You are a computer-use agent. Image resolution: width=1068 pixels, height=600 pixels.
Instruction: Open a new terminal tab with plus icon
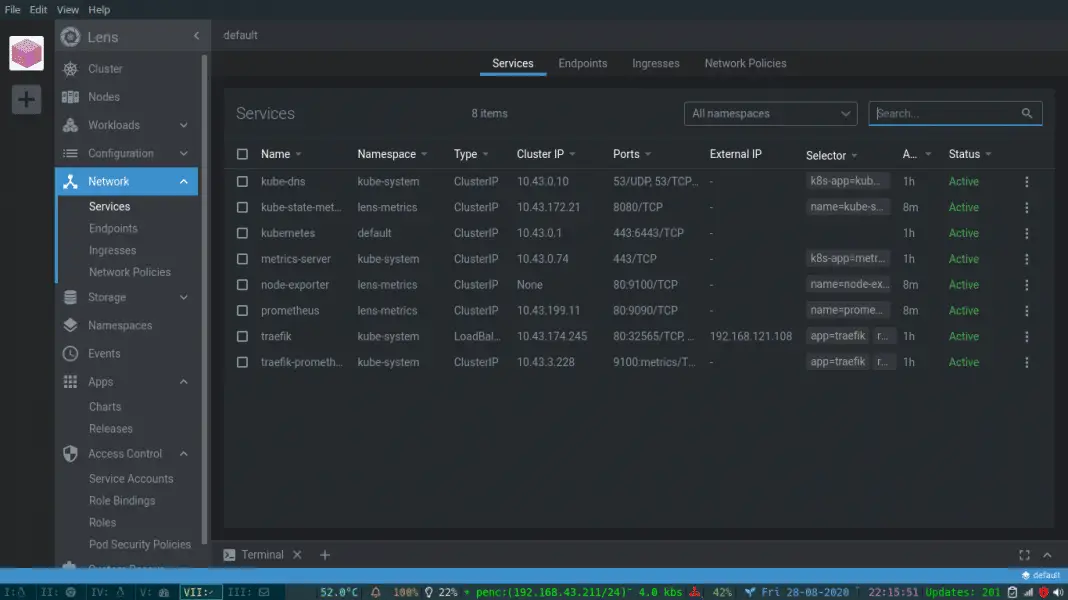pos(324,554)
